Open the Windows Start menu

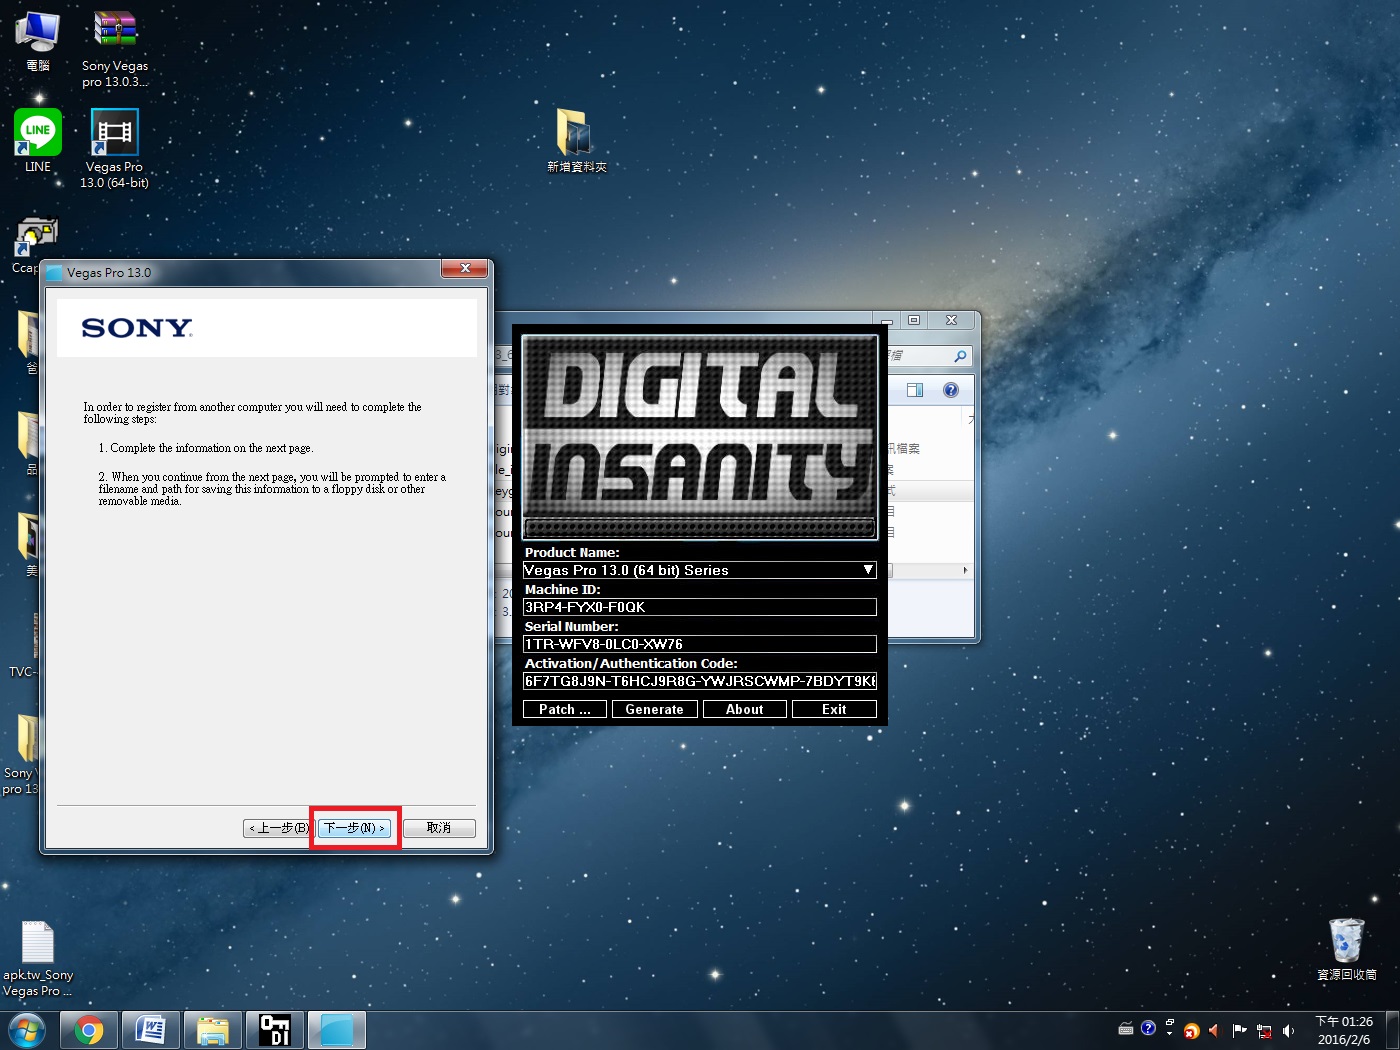click(x=27, y=1030)
